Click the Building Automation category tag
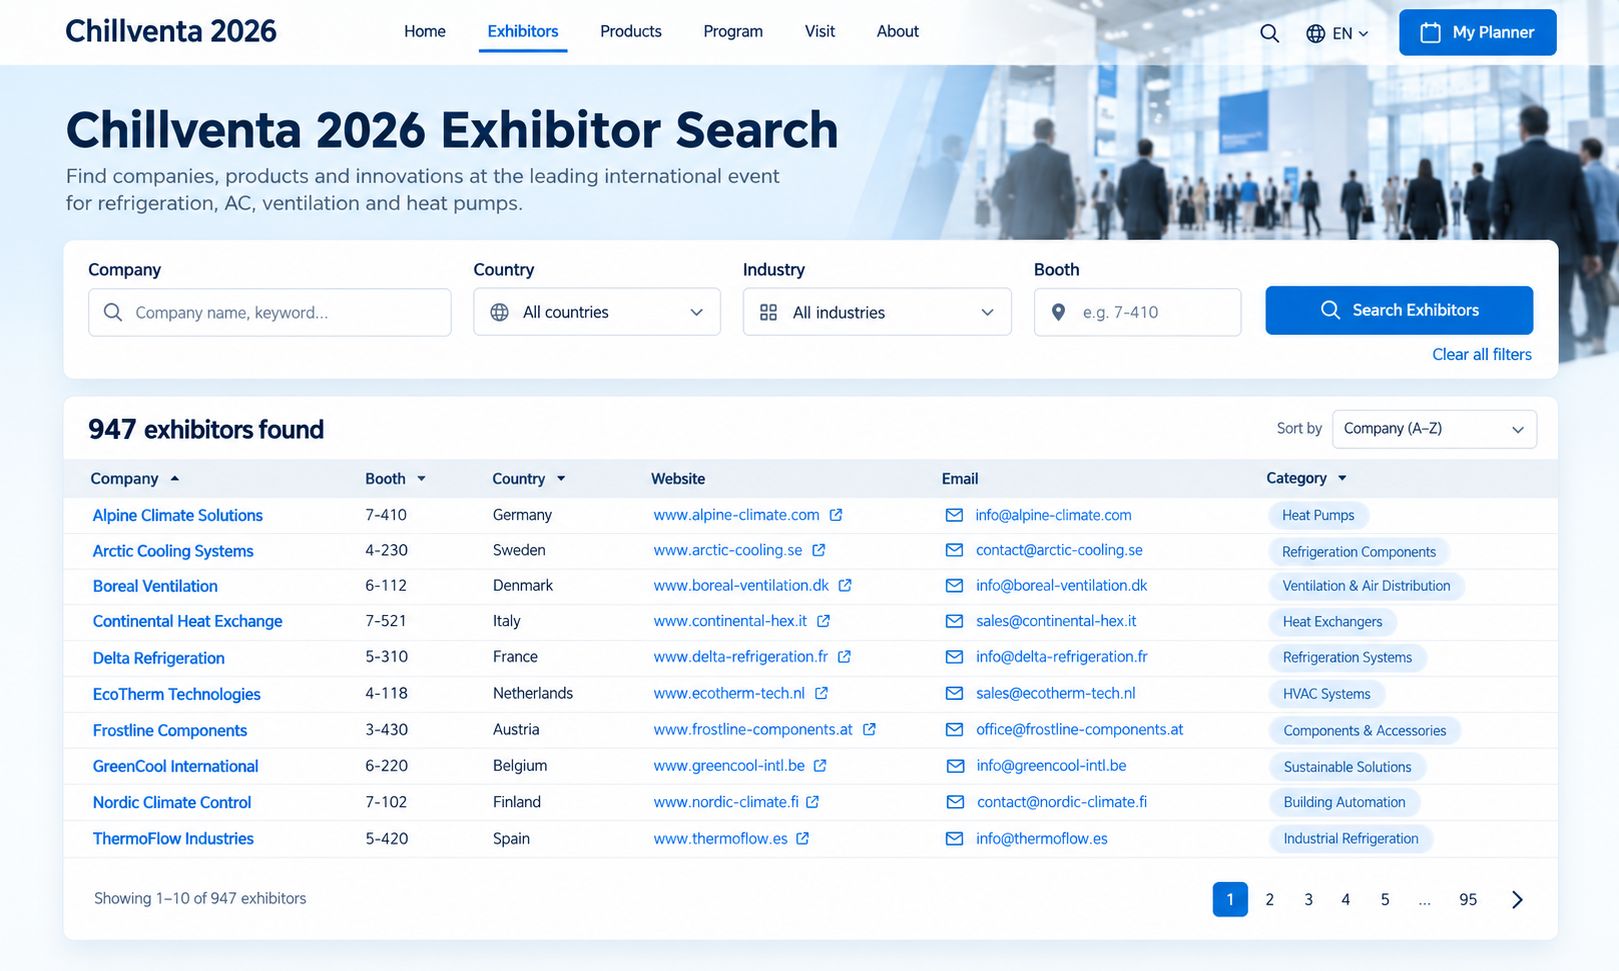Image resolution: width=1619 pixels, height=971 pixels. click(1344, 802)
